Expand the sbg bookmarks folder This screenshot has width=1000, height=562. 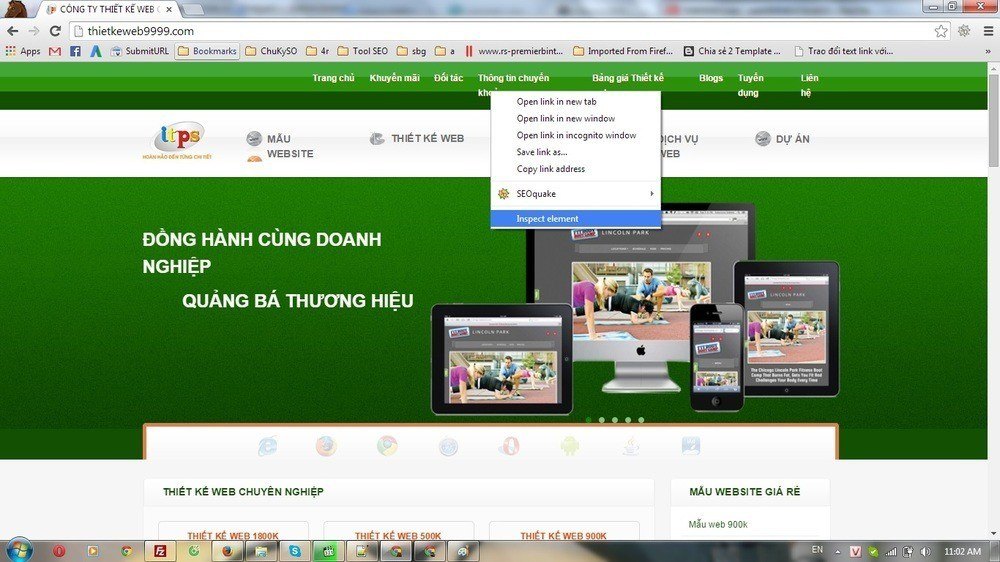[412, 51]
